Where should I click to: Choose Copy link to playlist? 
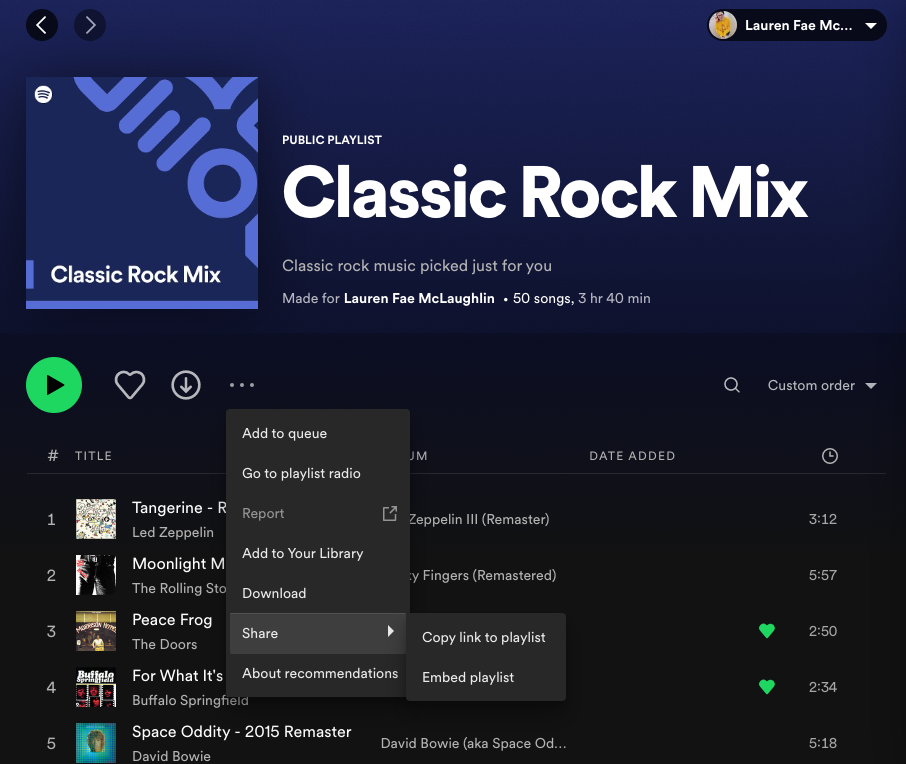click(x=485, y=637)
